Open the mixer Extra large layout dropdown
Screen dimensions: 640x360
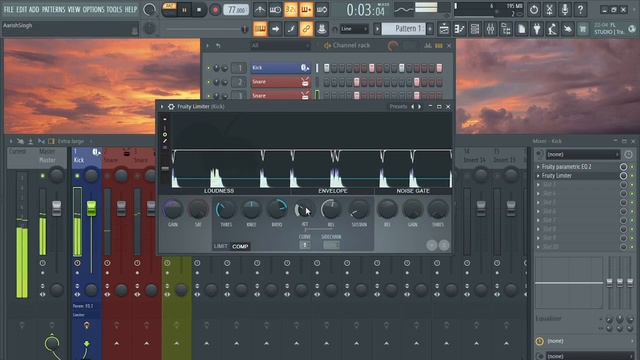click(74, 141)
